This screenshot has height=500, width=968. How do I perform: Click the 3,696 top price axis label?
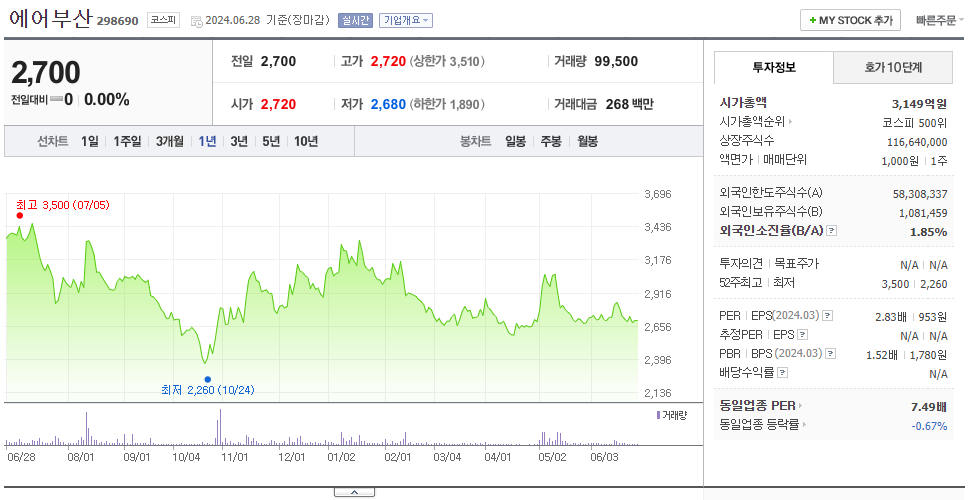657,194
